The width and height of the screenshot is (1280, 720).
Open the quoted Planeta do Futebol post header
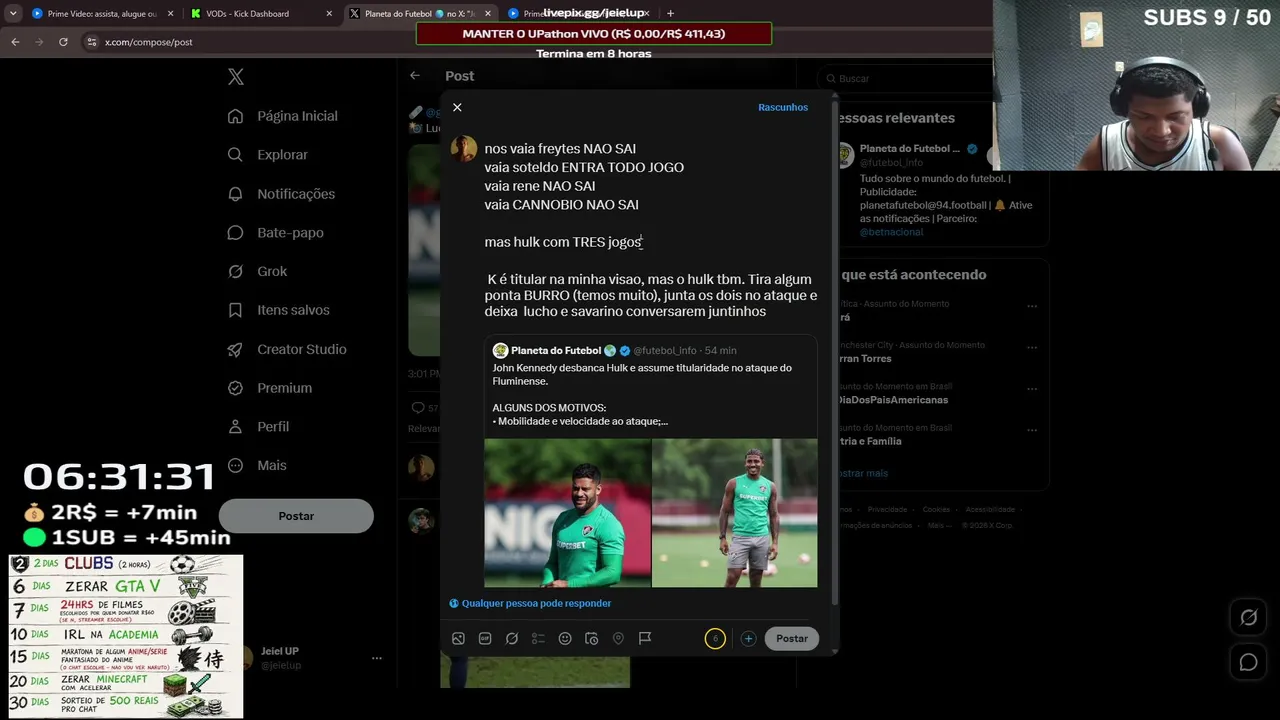614,351
